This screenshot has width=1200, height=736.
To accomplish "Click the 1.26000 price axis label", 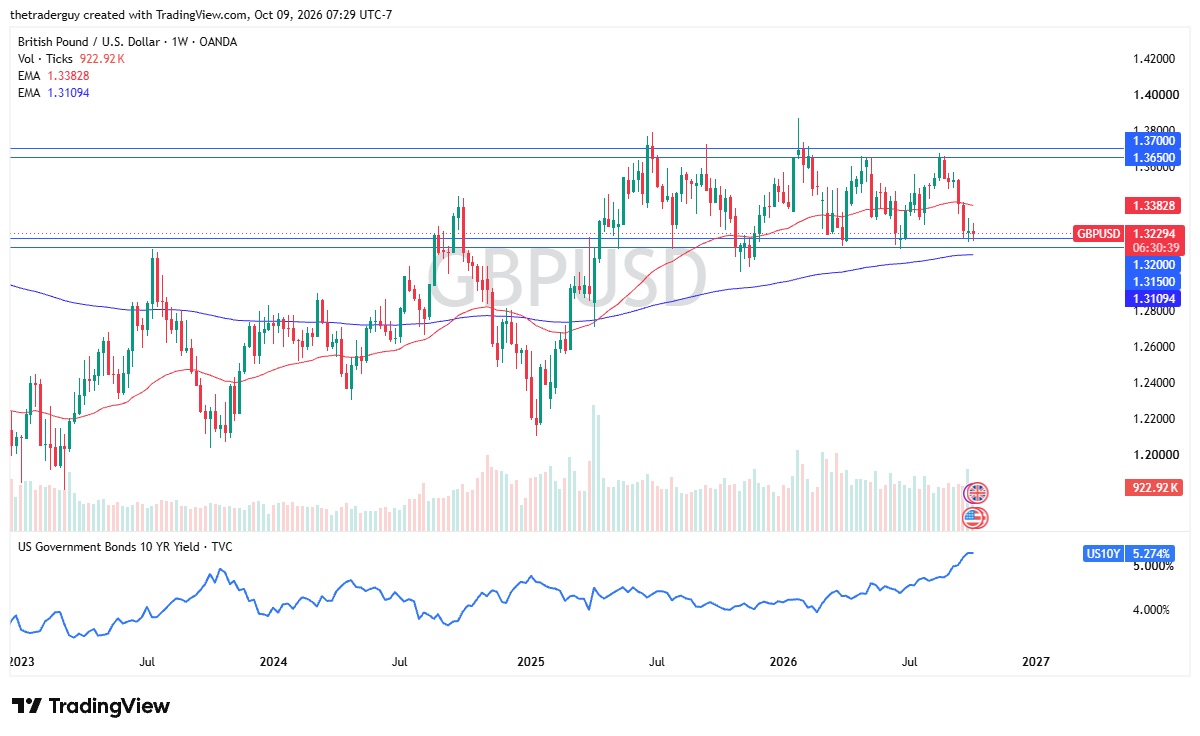I will (x=1154, y=347).
